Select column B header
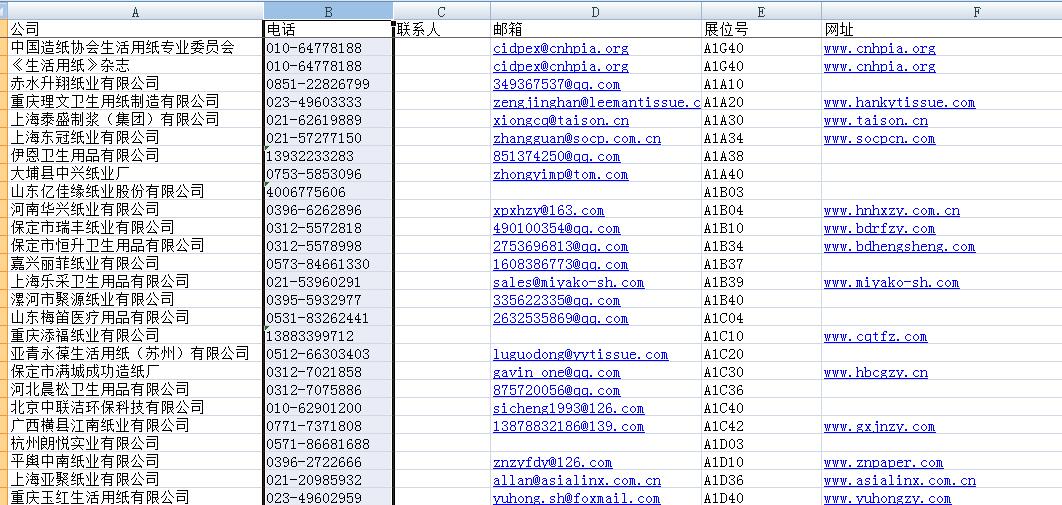This screenshot has width=1062, height=505. (x=328, y=12)
